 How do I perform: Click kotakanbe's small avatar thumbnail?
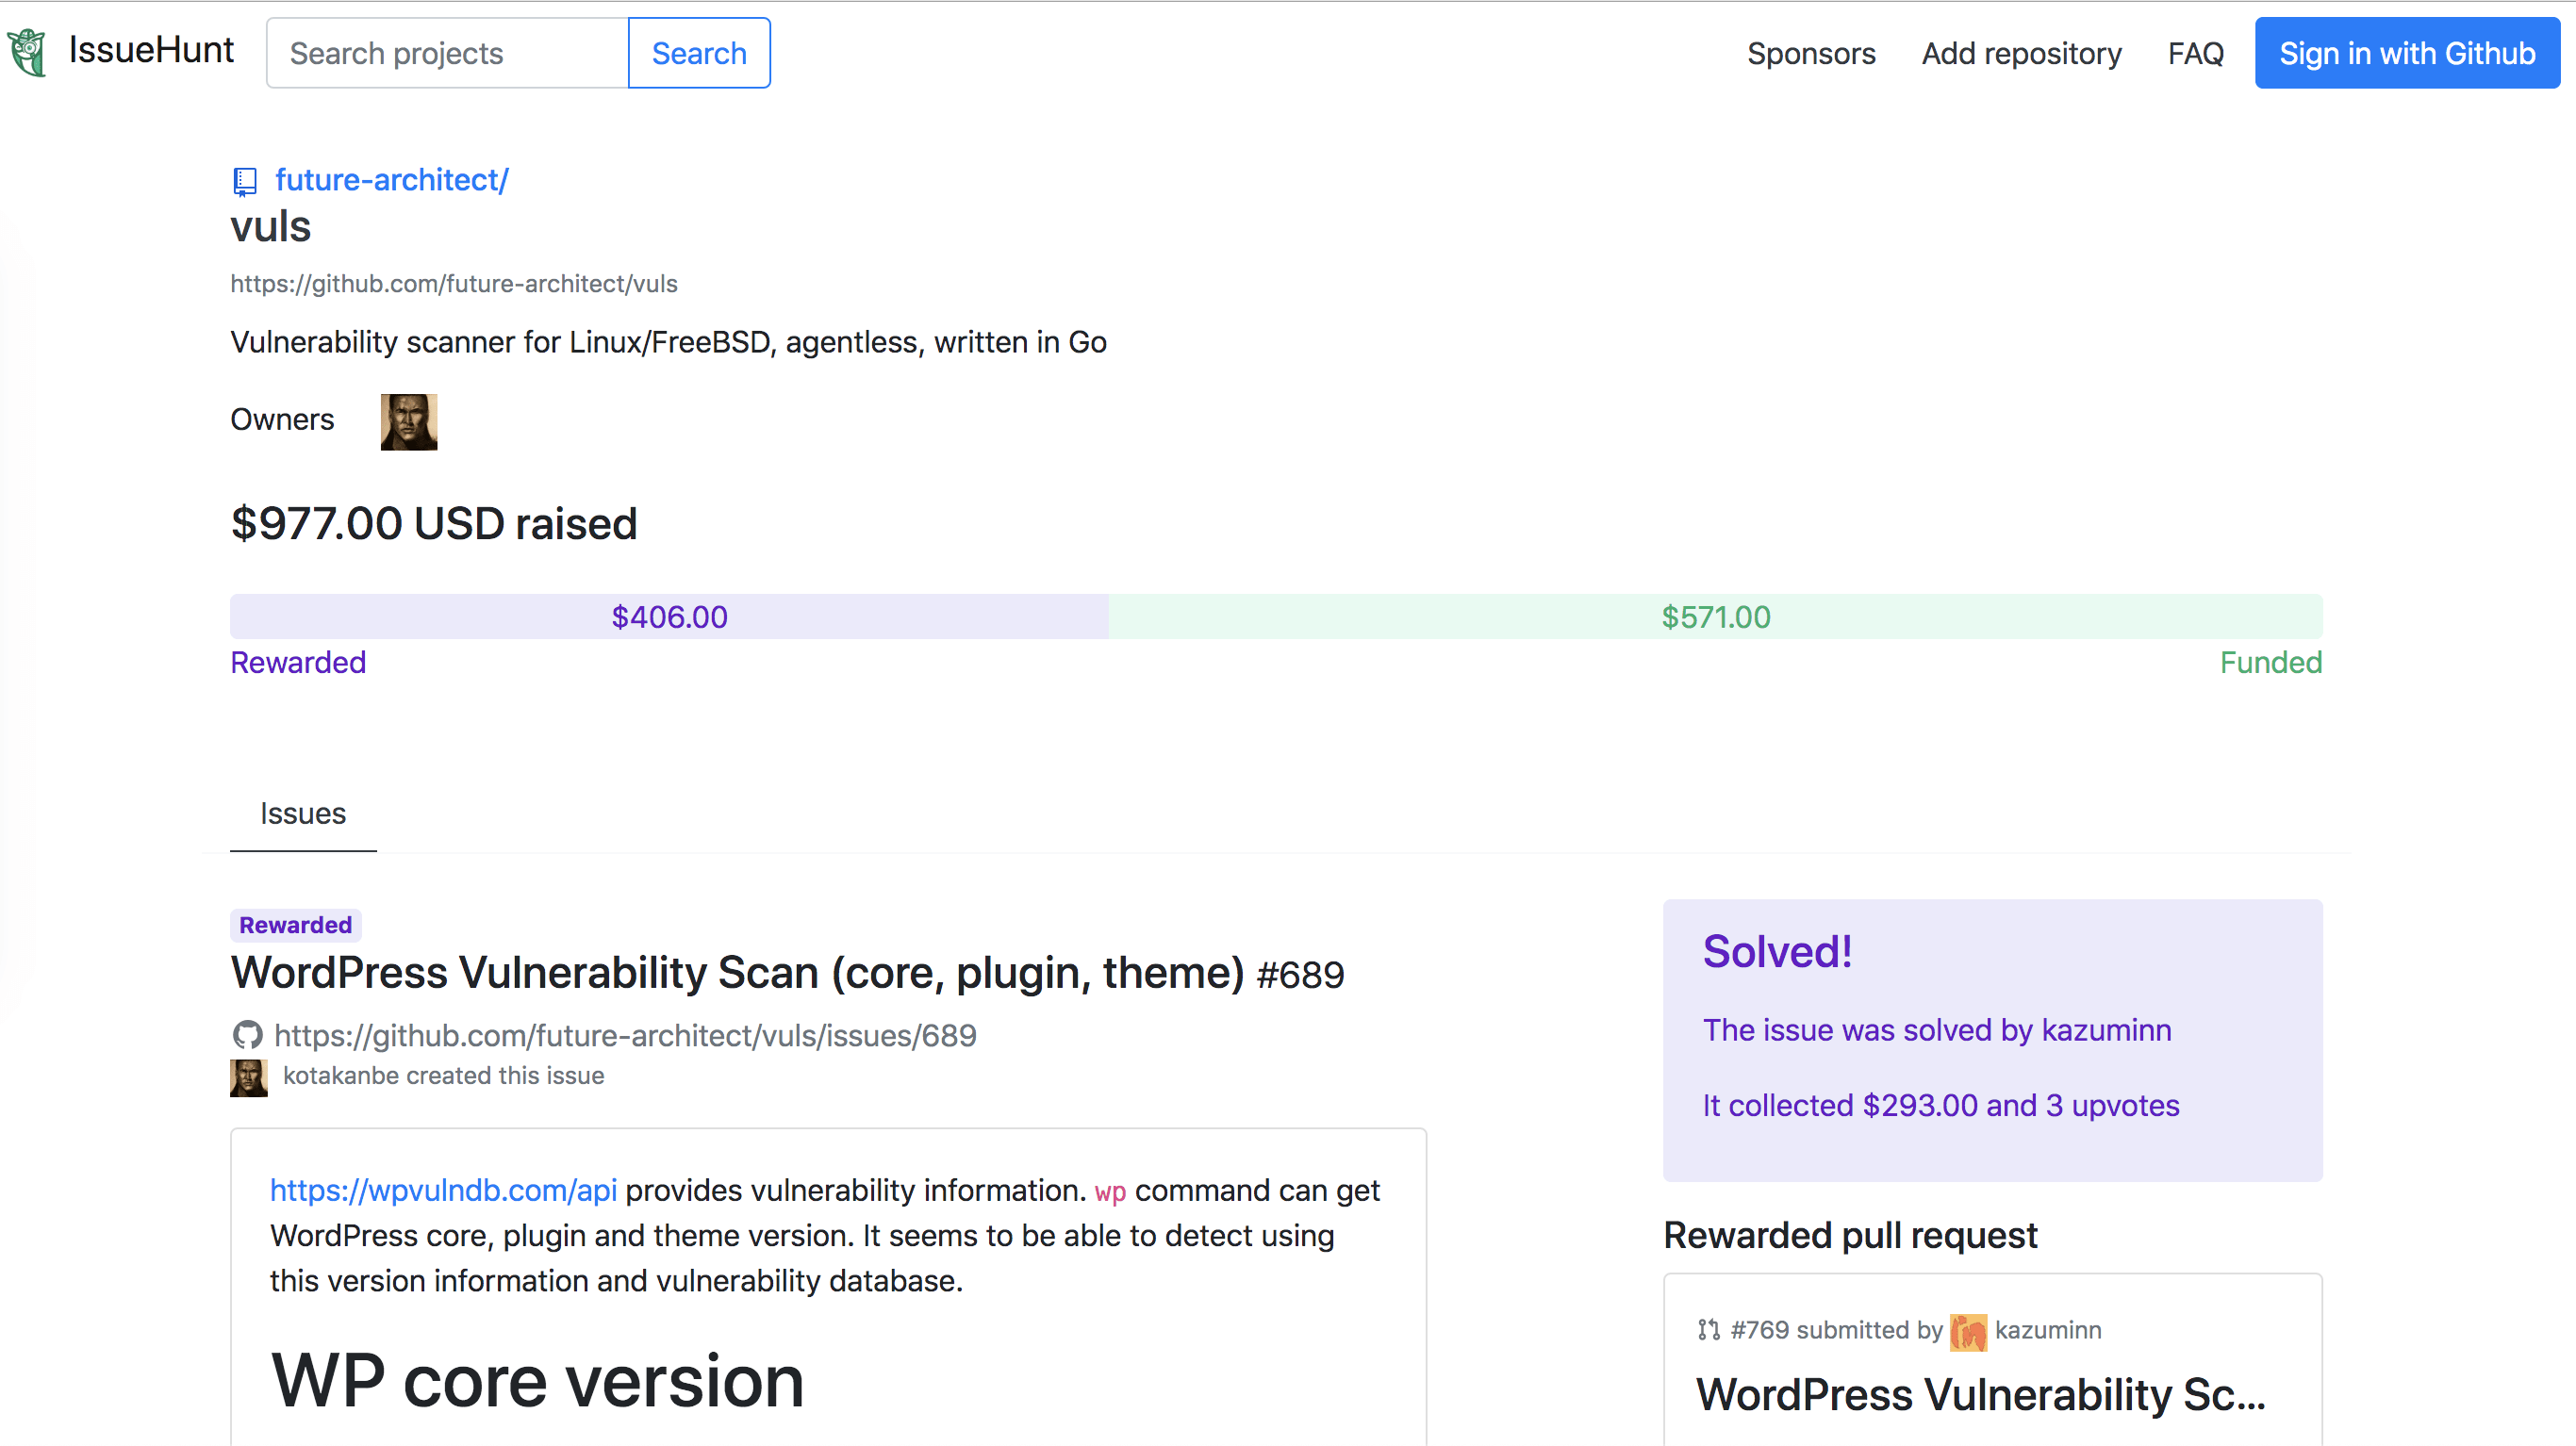(x=248, y=1077)
